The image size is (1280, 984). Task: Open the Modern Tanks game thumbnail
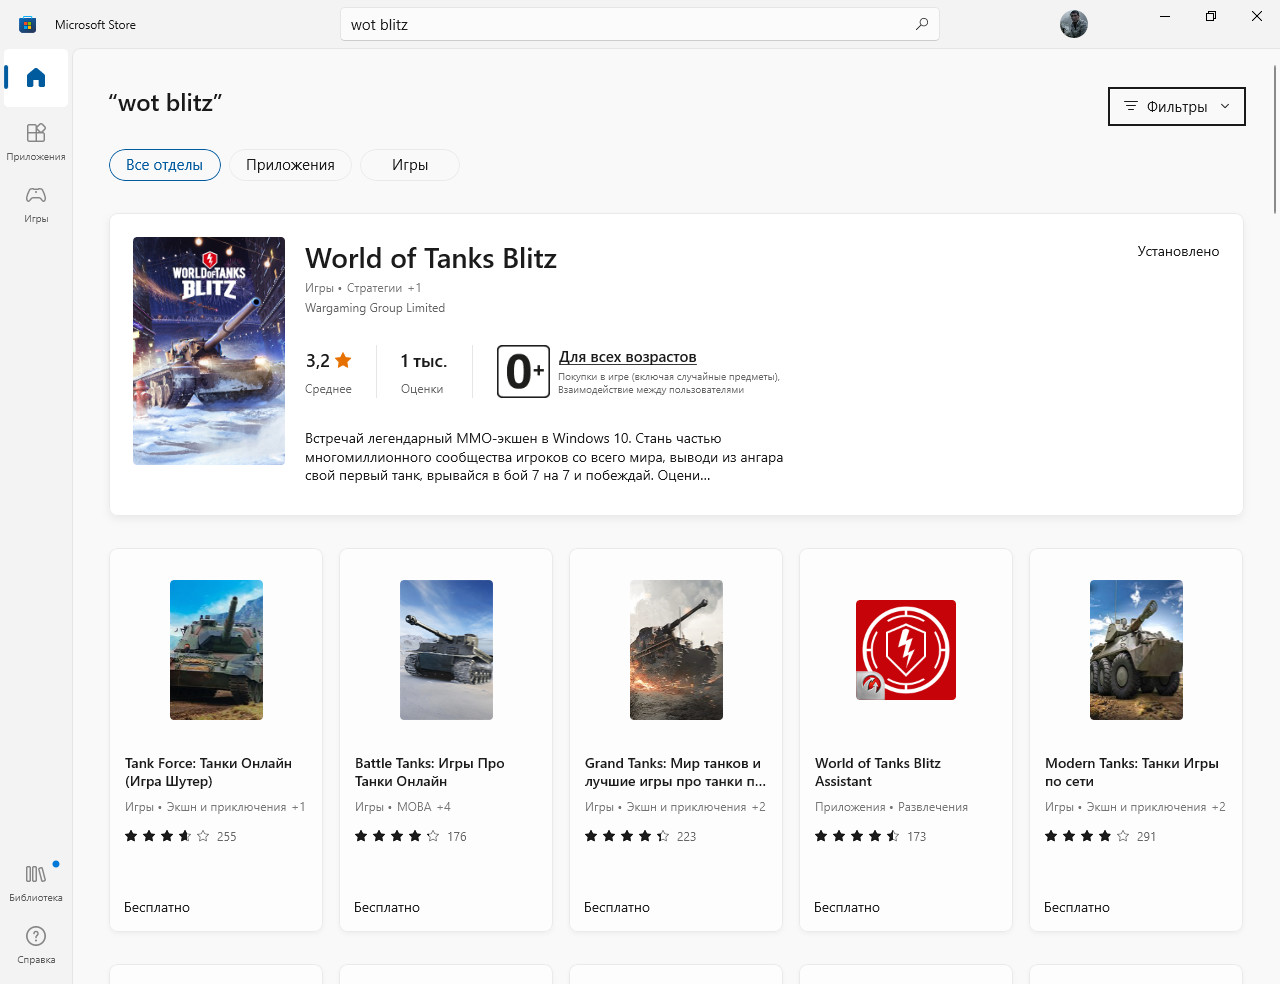click(1136, 650)
